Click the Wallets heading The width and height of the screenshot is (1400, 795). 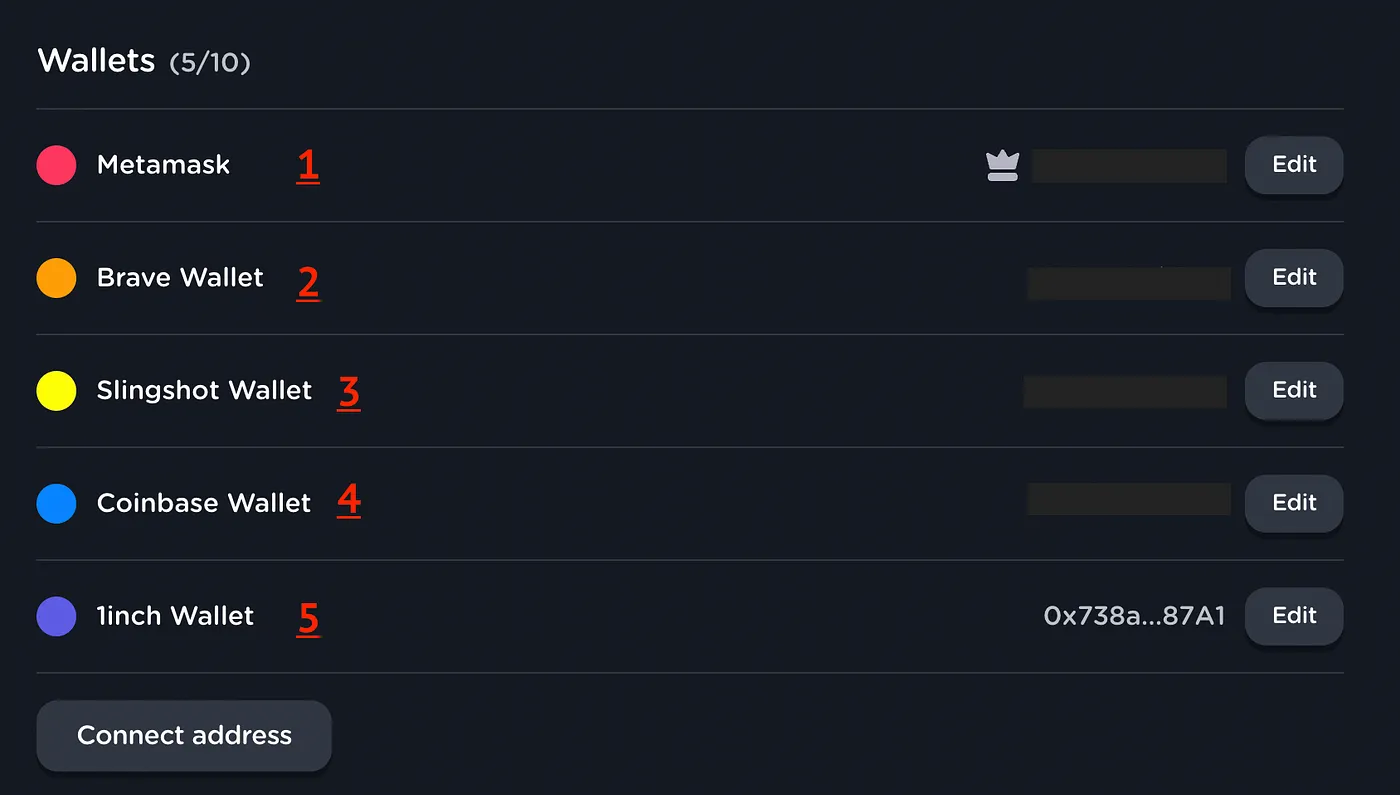tap(96, 61)
